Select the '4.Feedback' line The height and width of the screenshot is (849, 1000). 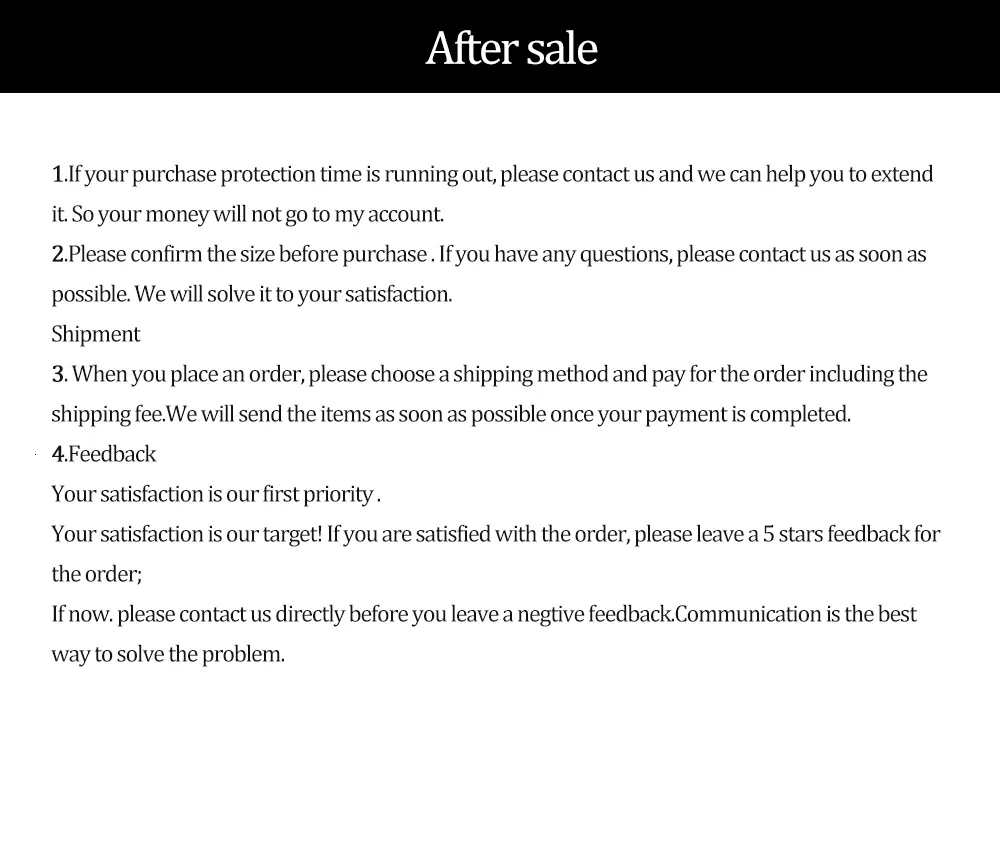[x=104, y=454]
